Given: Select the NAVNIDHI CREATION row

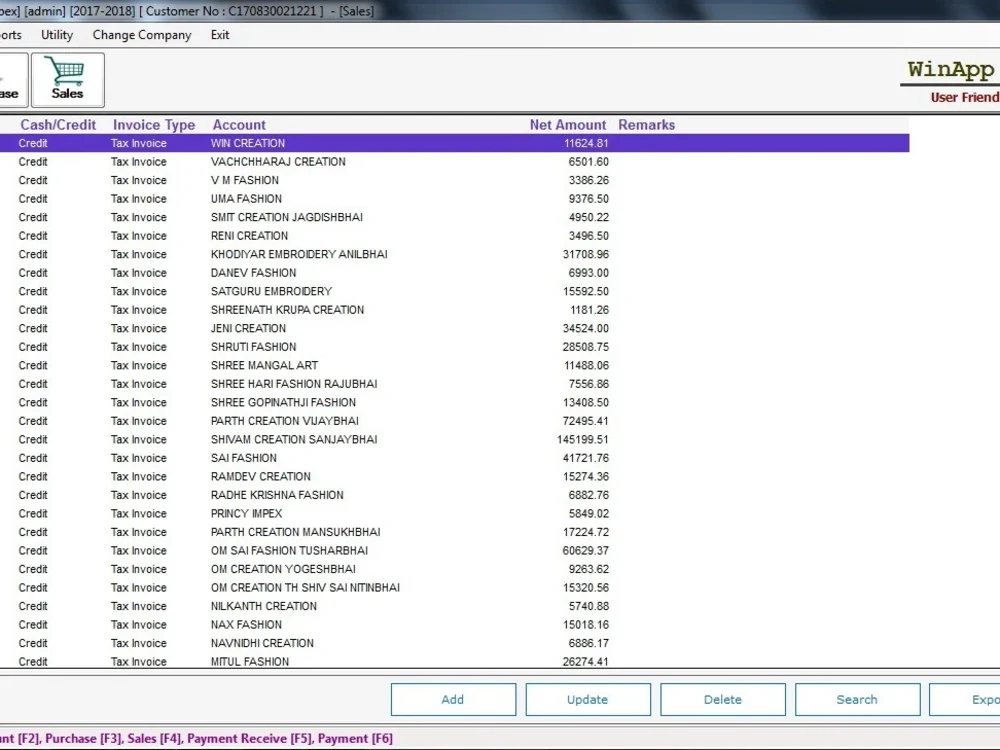Looking at the screenshot, I should pos(454,643).
